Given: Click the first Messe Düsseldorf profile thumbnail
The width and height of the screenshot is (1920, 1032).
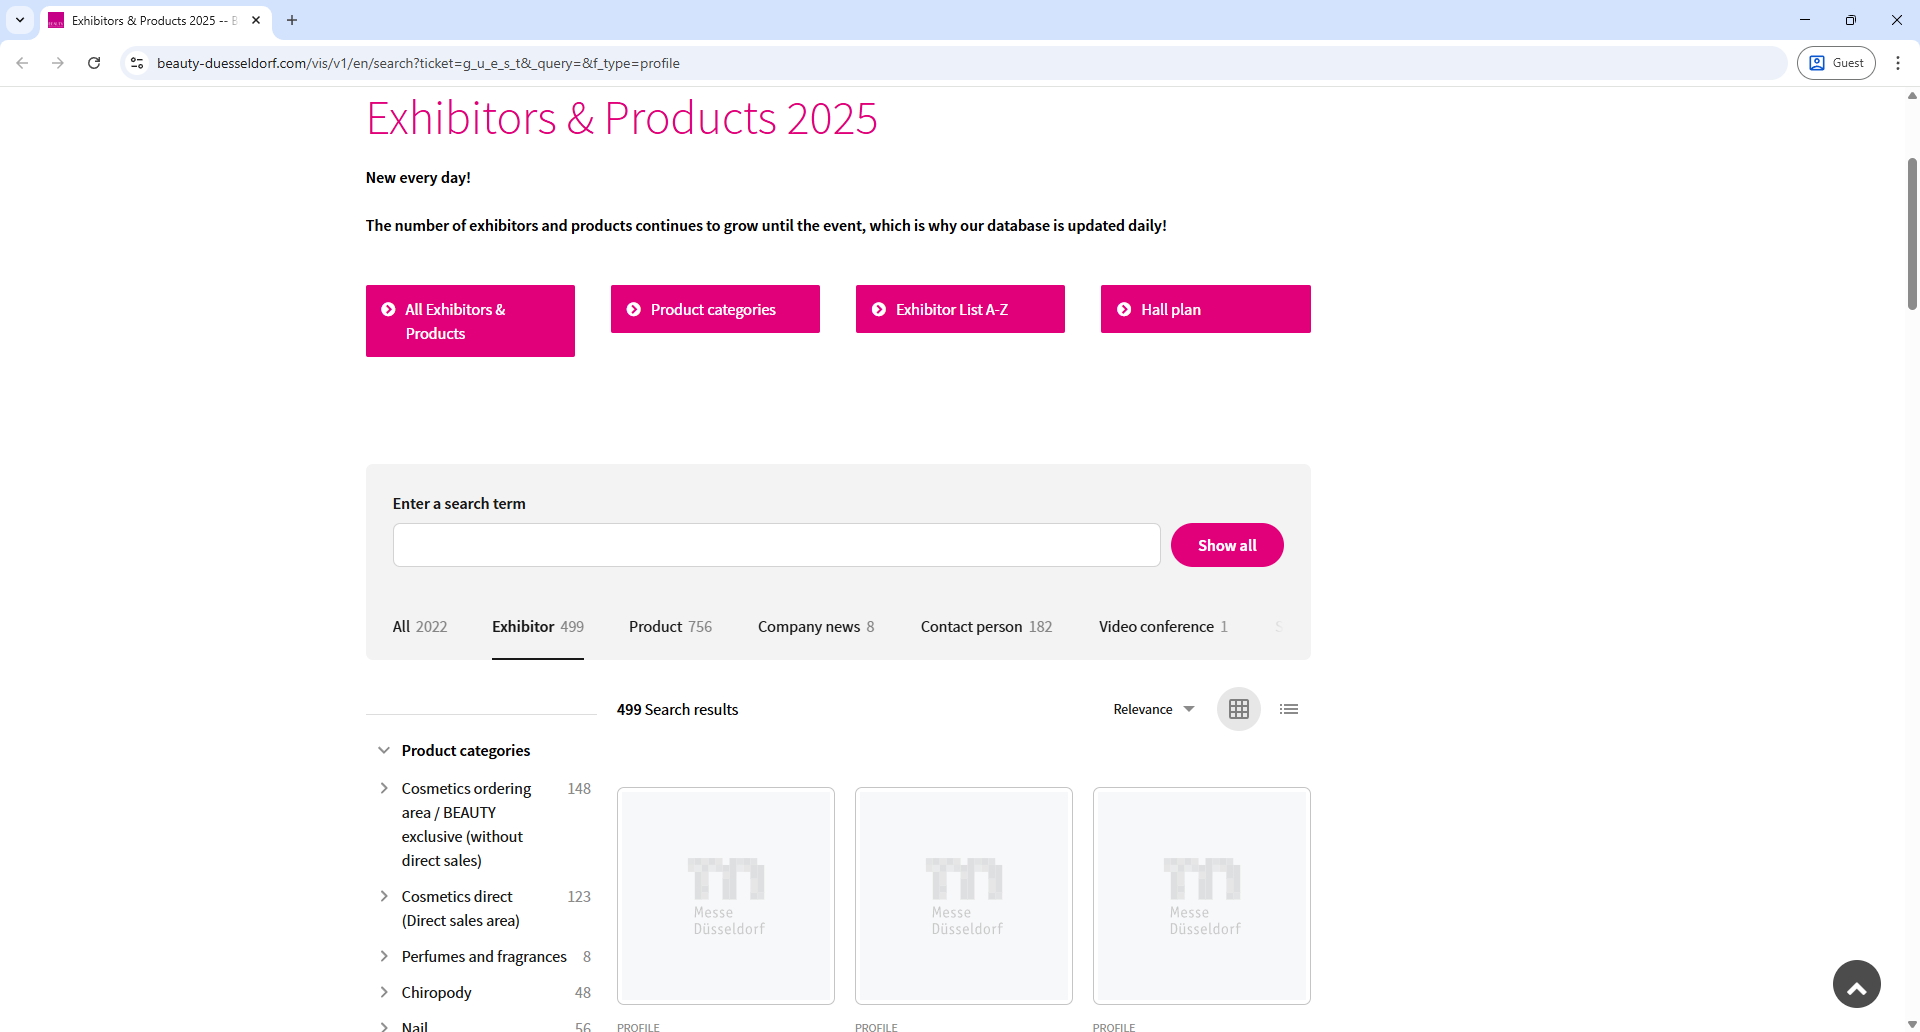Looking at the screenshot, I should point(725,895).
